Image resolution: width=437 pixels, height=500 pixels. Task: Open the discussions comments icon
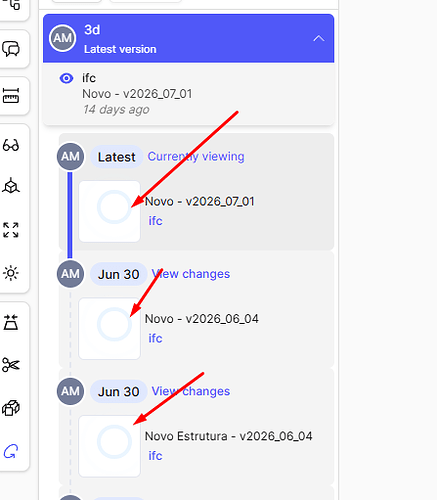tap(11, 49)
